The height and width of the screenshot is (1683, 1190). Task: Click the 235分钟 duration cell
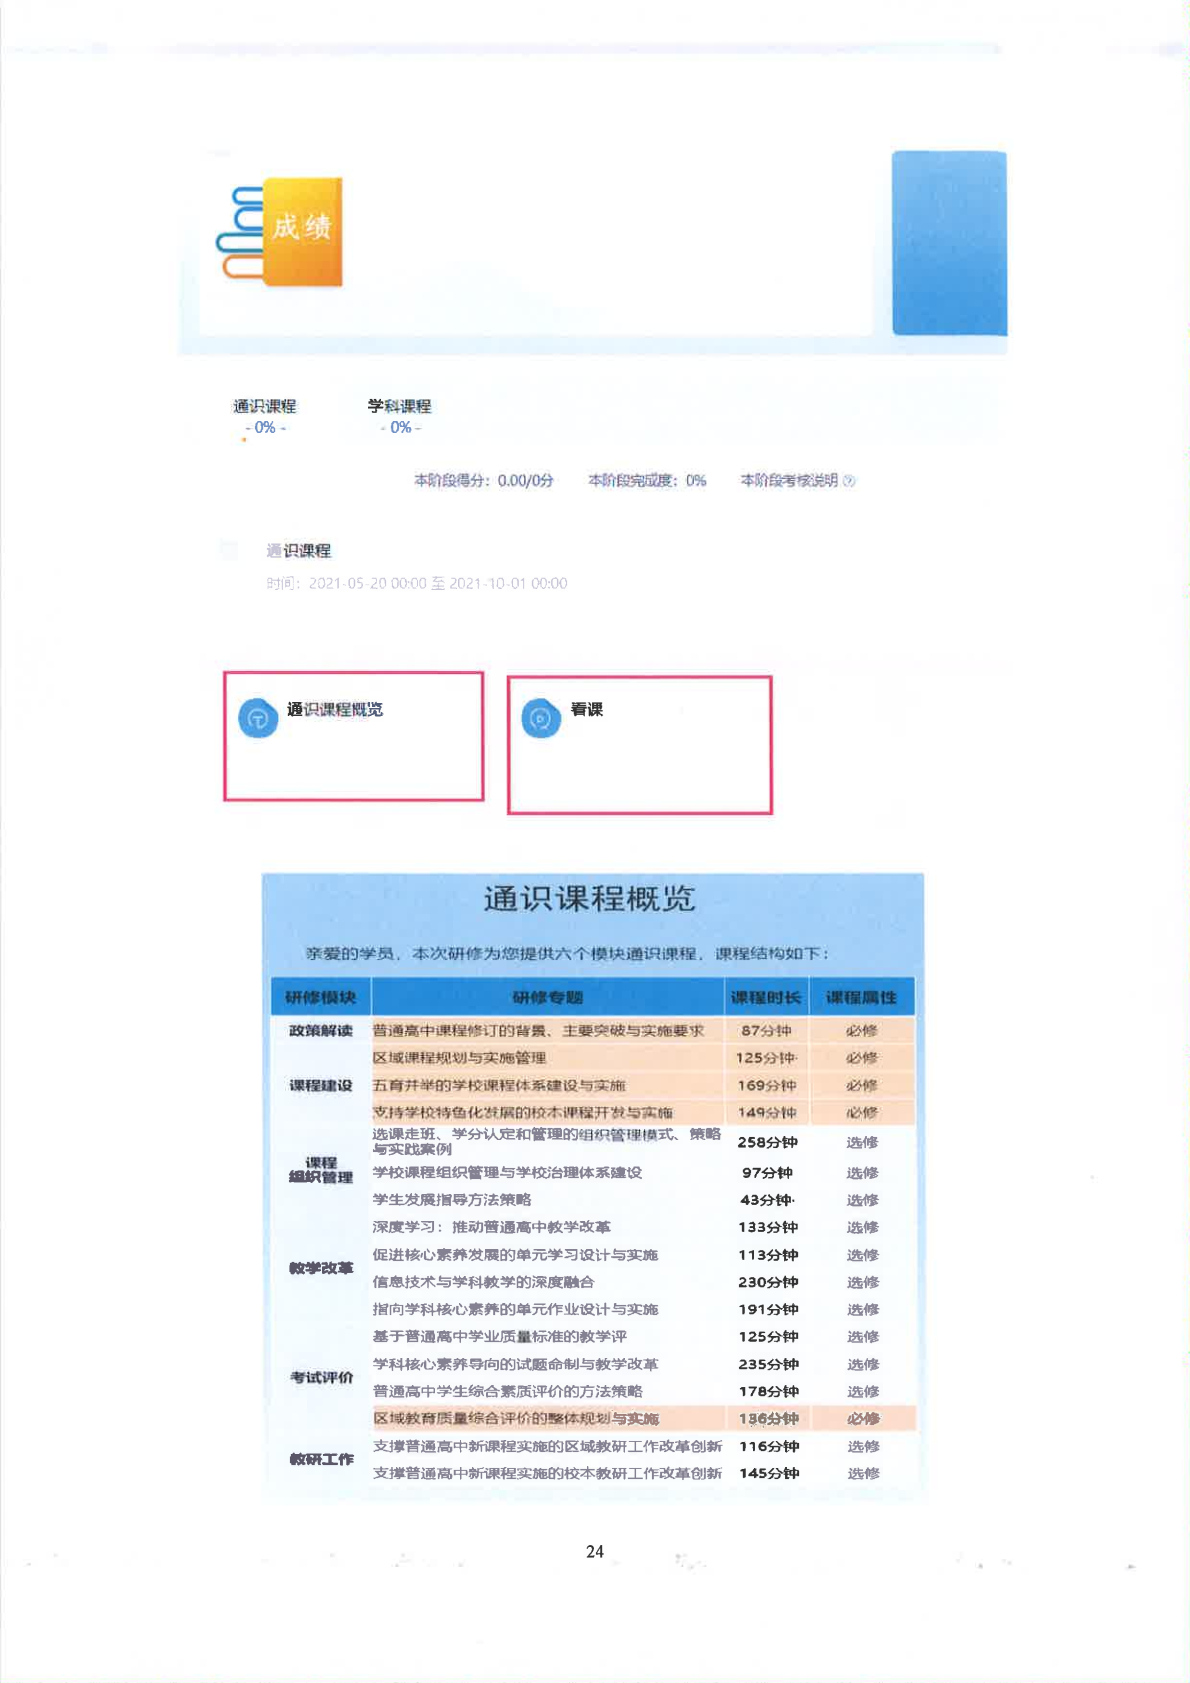click(x=768, y=1364)
